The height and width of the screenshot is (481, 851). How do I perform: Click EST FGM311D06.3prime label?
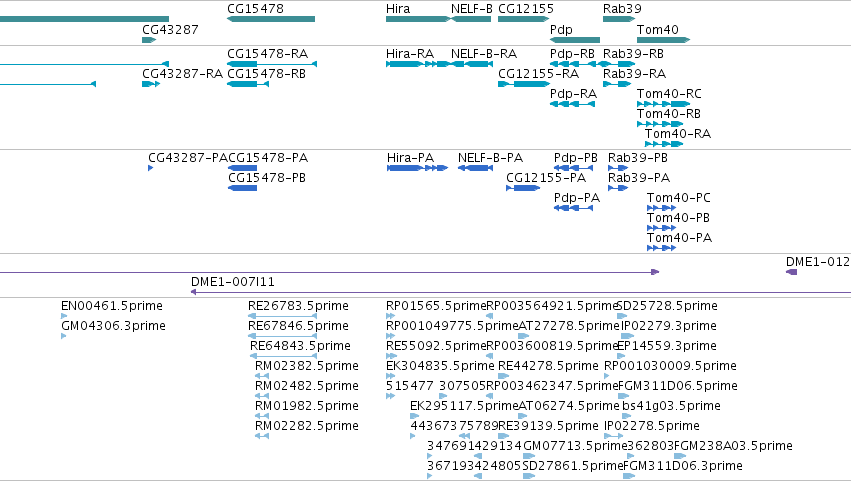[683, 466]
